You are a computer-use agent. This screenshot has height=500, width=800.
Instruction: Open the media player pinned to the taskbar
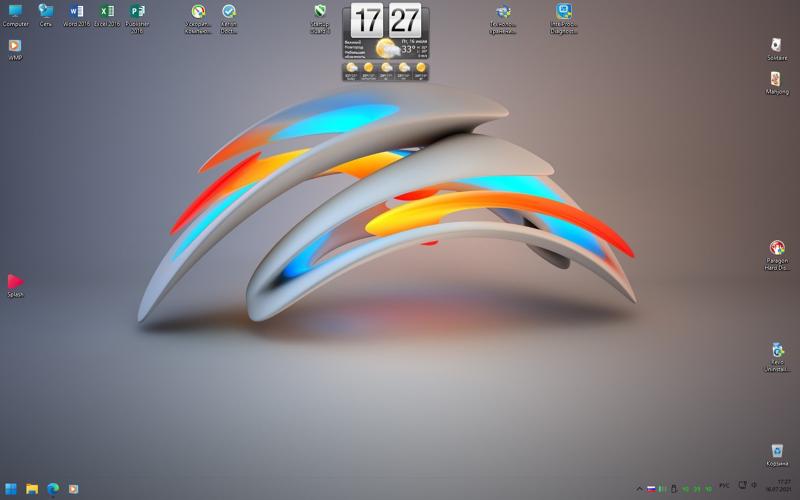(73, 489)
